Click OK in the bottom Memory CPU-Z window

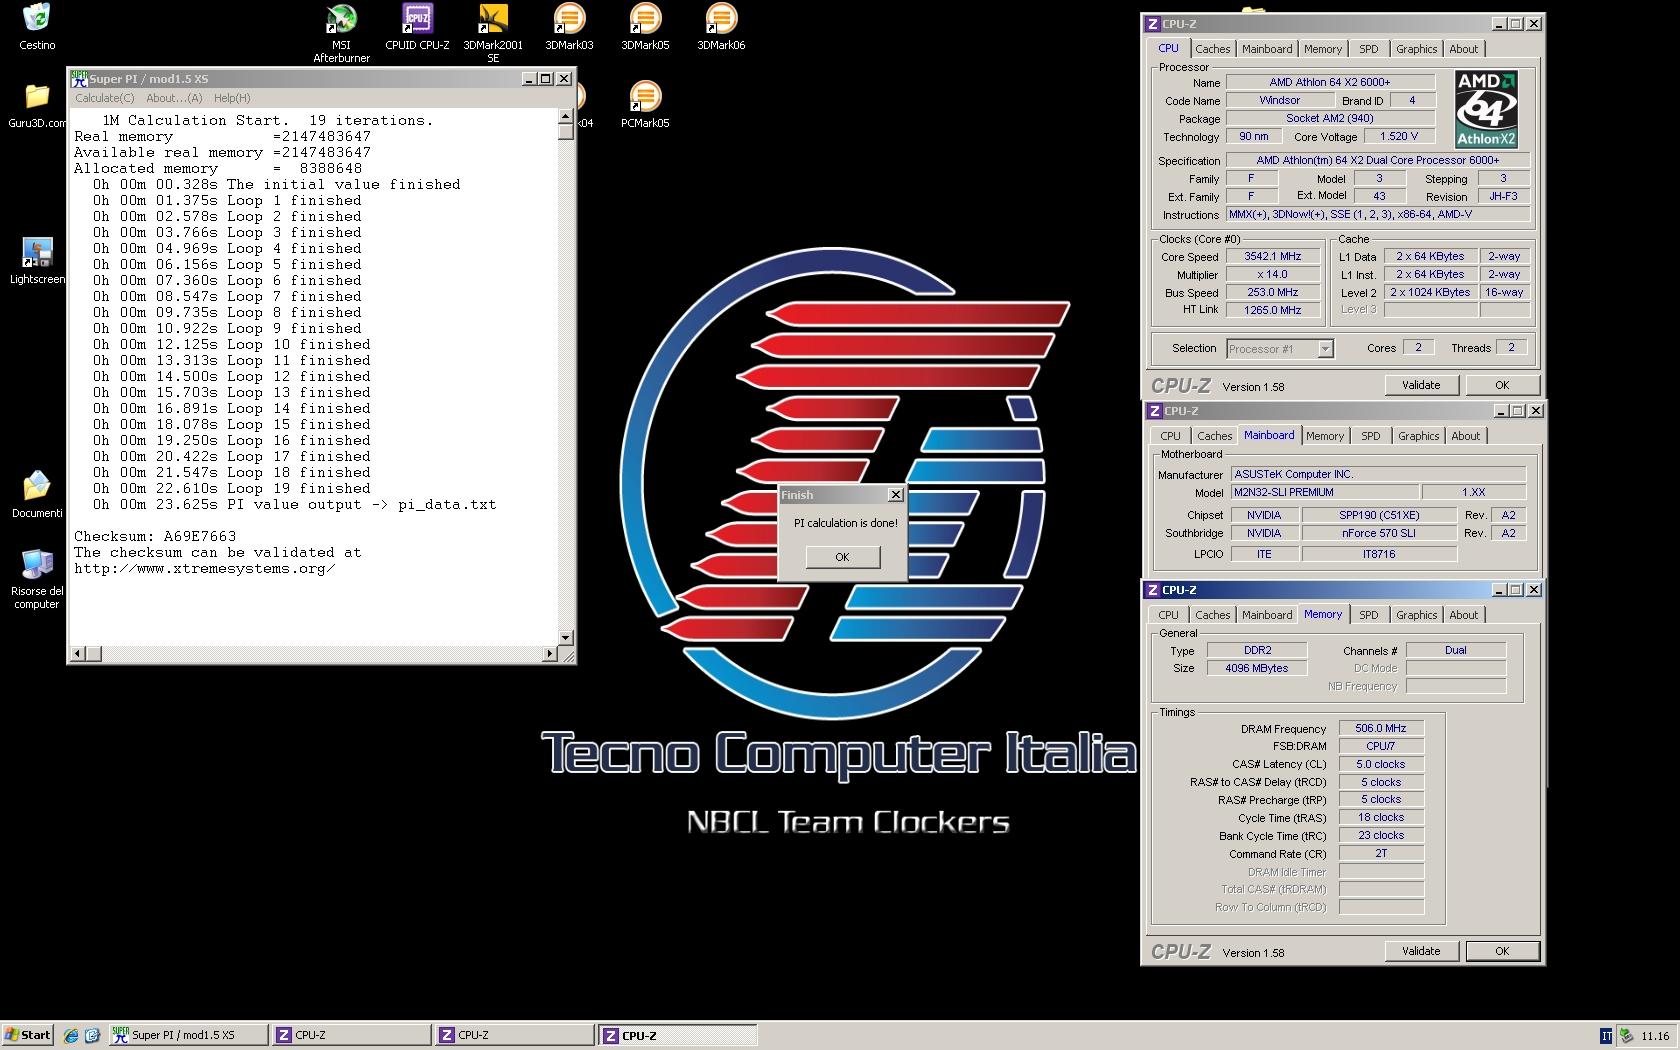click(1502, 951)
